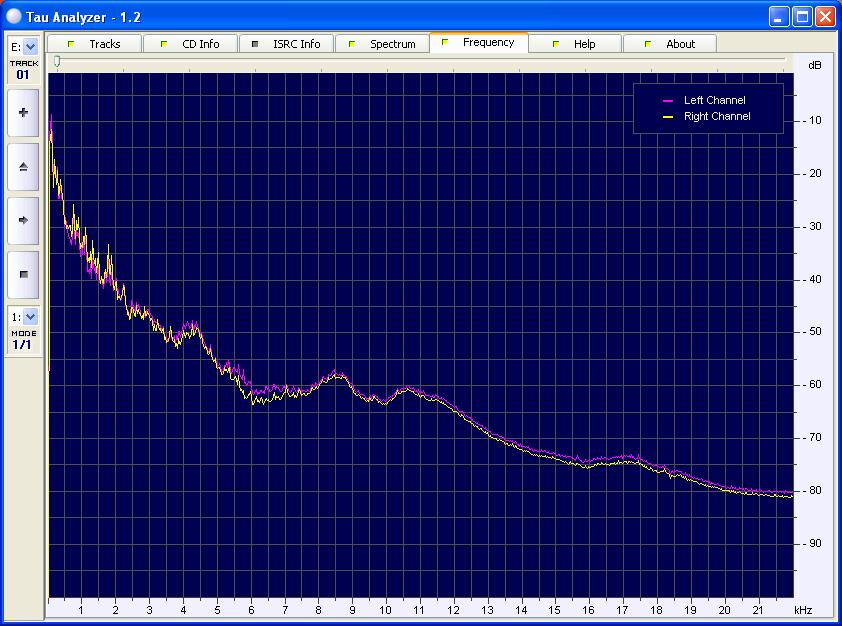
Task: Open the CD Info tab
Action: coord(190,44)
